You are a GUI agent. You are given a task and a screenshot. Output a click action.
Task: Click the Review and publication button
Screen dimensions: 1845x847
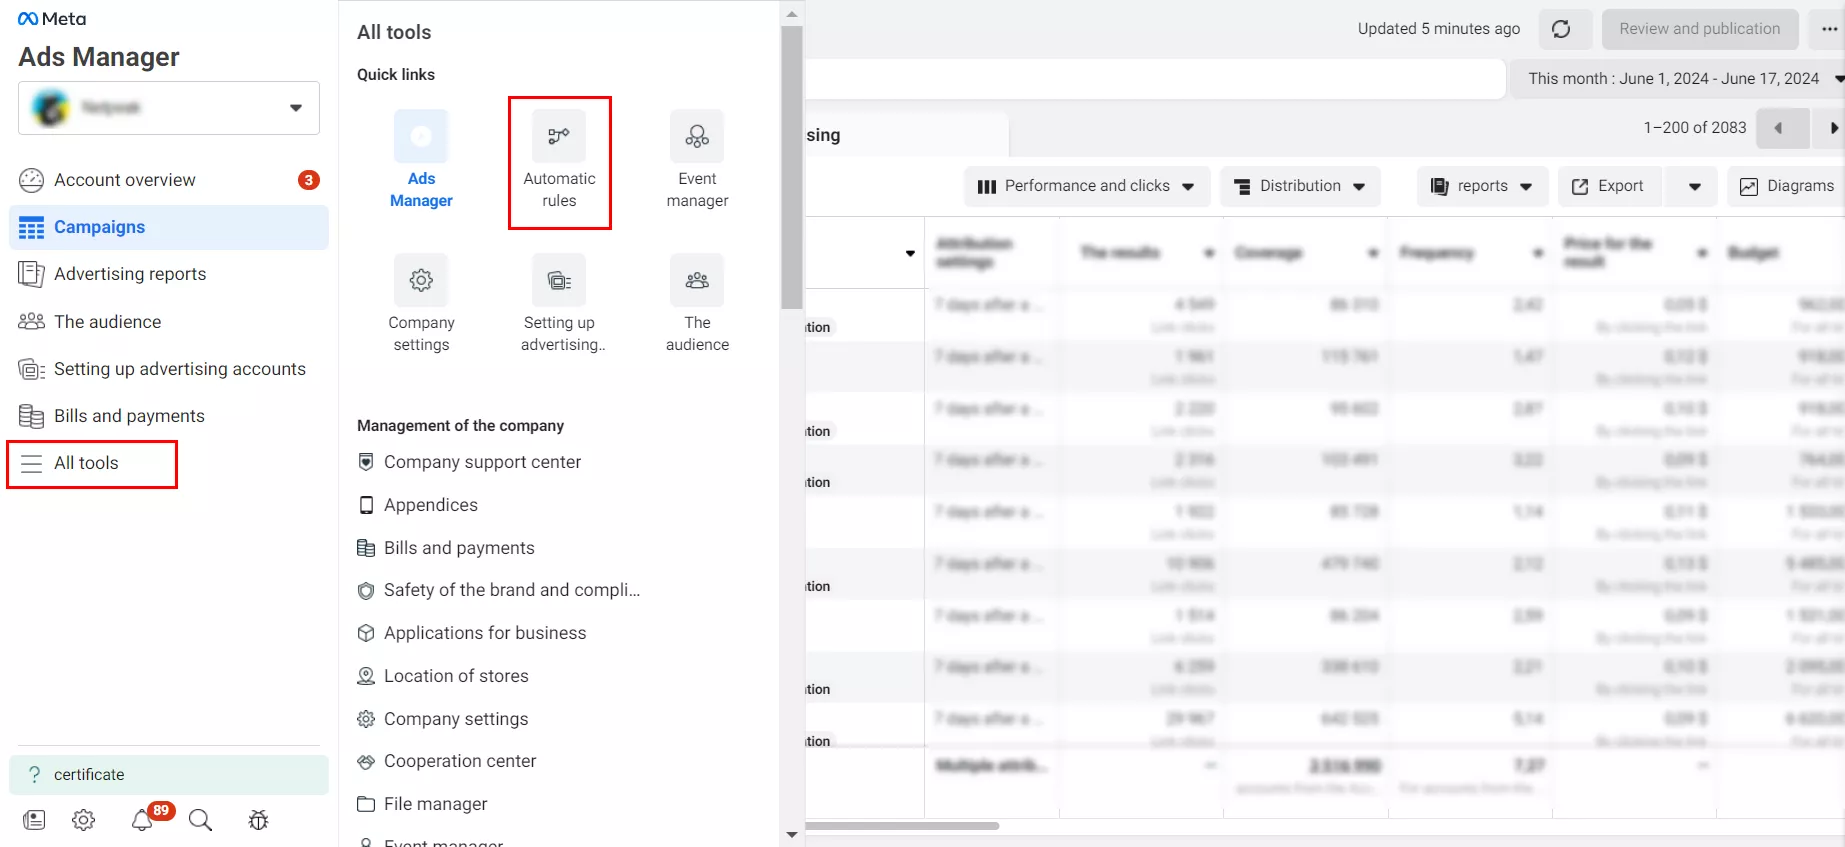pos(1700,29)
